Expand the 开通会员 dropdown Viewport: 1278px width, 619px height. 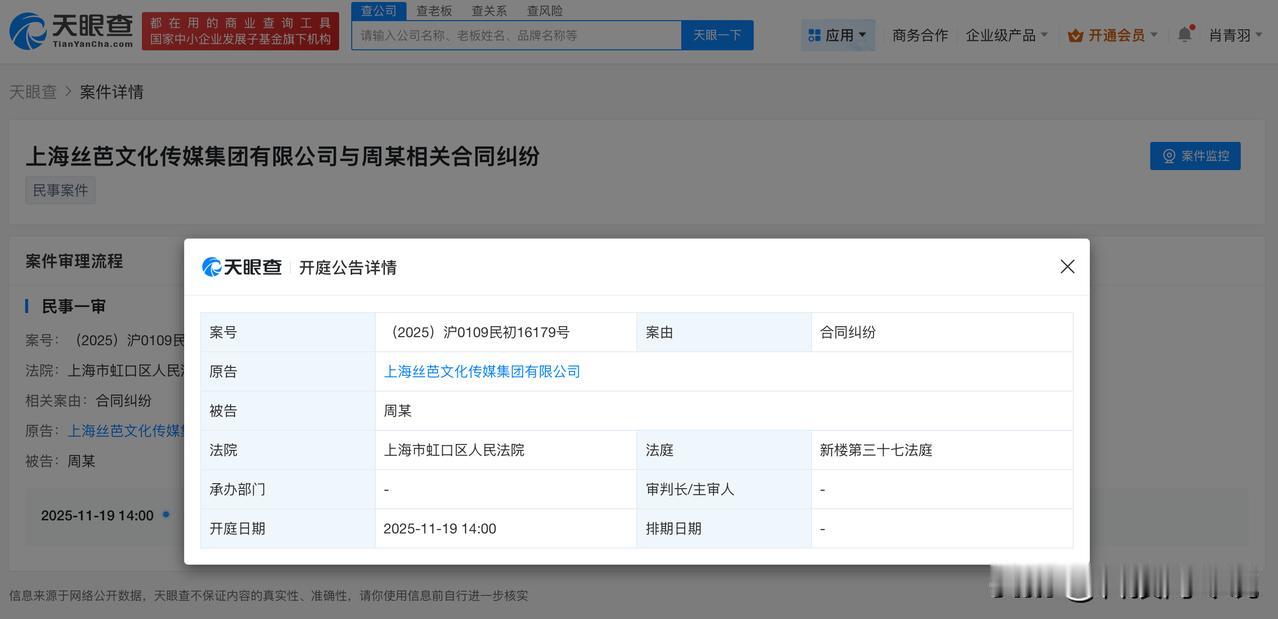1113,35
